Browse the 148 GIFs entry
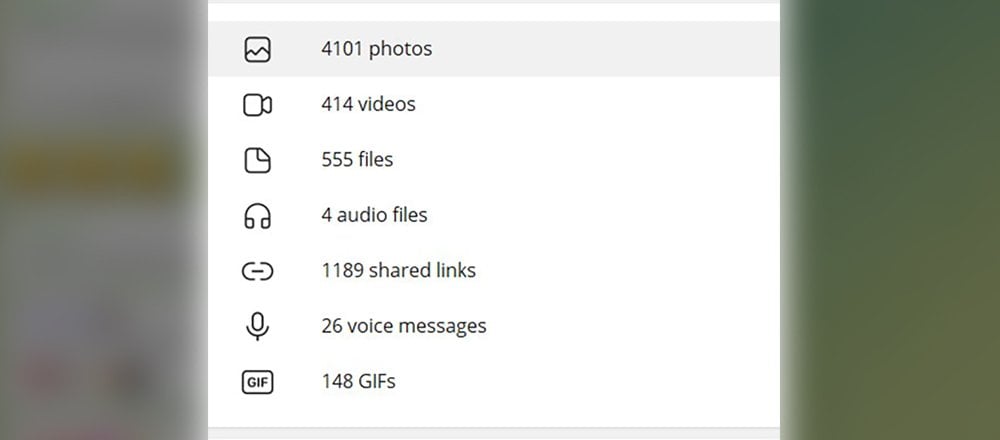 494,382
